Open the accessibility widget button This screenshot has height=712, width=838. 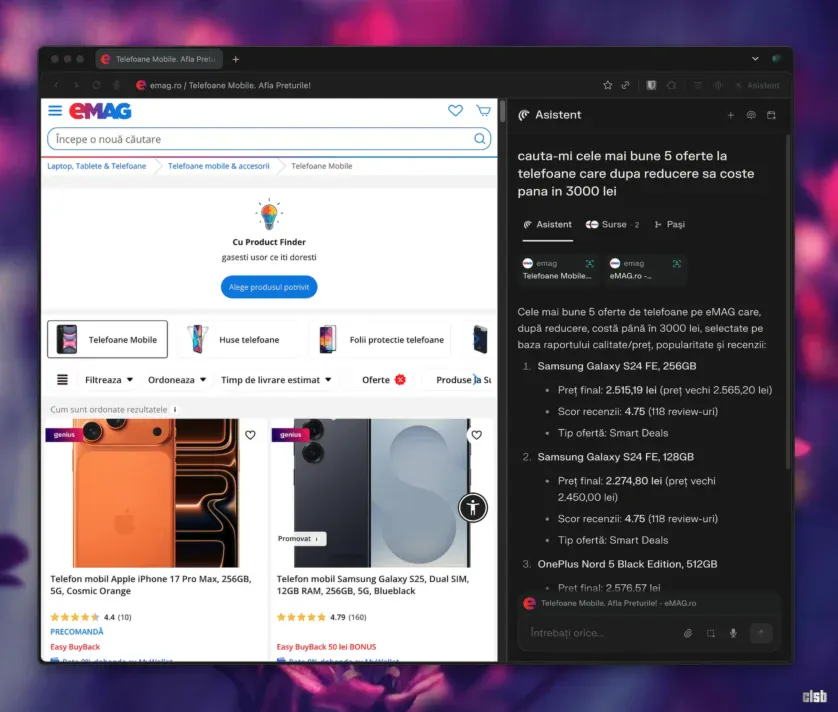[473, 507]
